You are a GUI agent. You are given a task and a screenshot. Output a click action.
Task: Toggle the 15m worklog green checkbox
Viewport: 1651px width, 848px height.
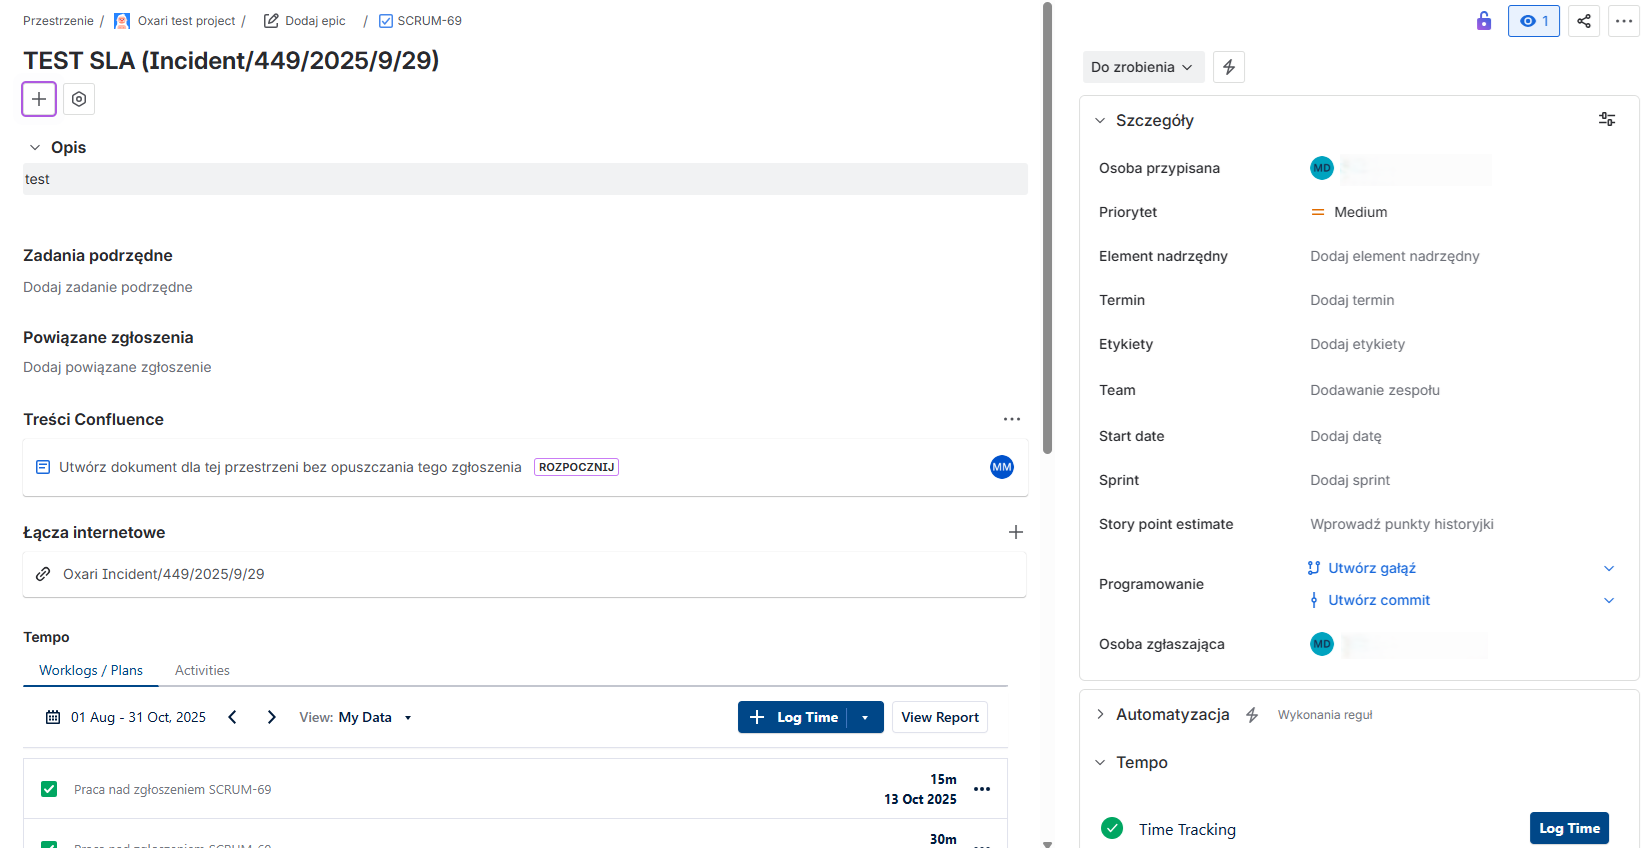tap(49, 789)
